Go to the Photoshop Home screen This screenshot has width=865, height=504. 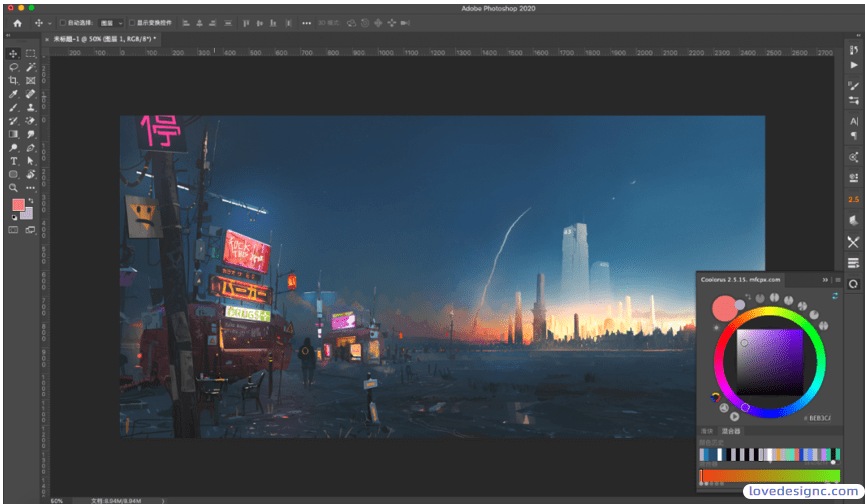(x=17, y=23)
